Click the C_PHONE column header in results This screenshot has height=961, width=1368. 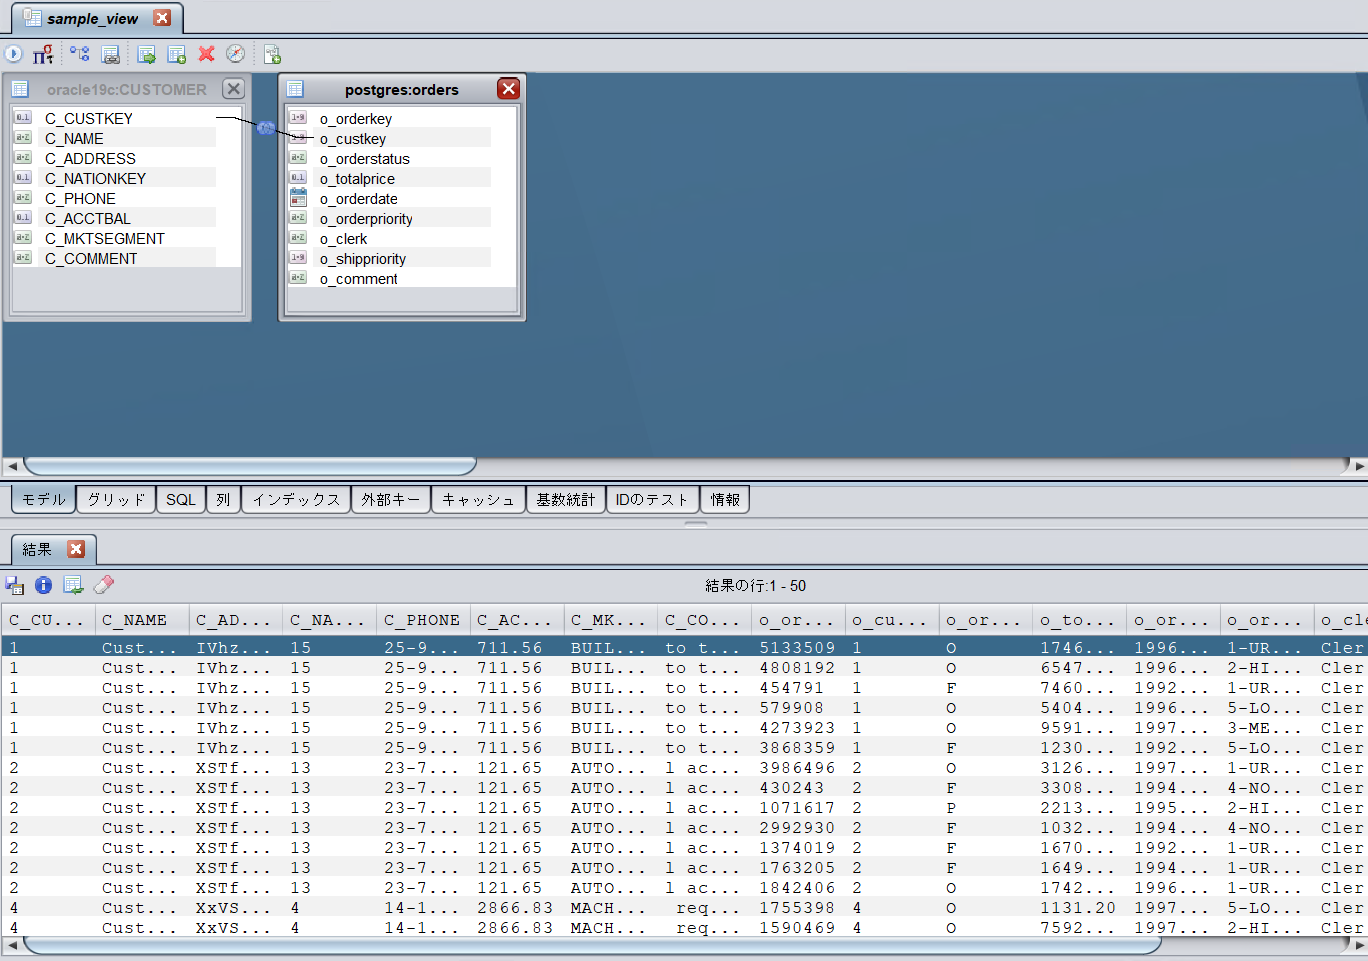point(424,620)
